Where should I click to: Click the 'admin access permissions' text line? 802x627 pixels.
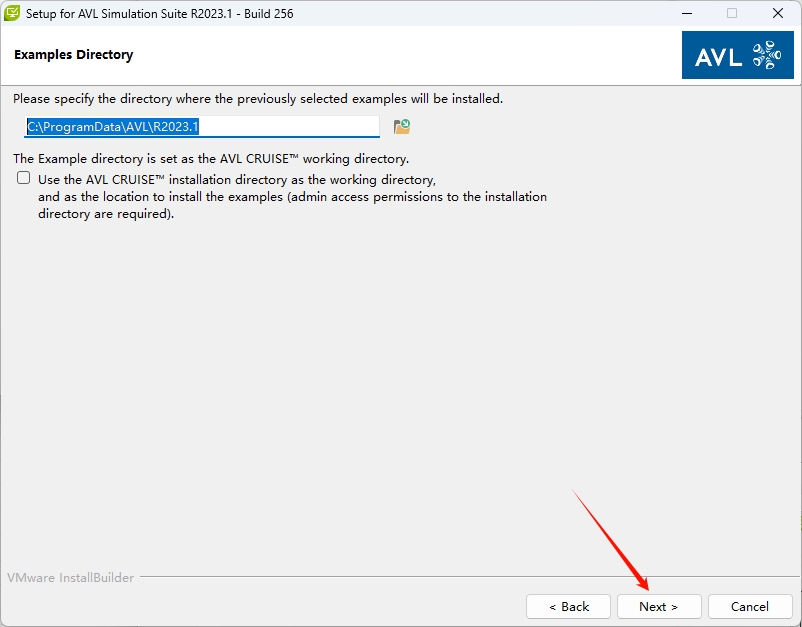point(292,197)
